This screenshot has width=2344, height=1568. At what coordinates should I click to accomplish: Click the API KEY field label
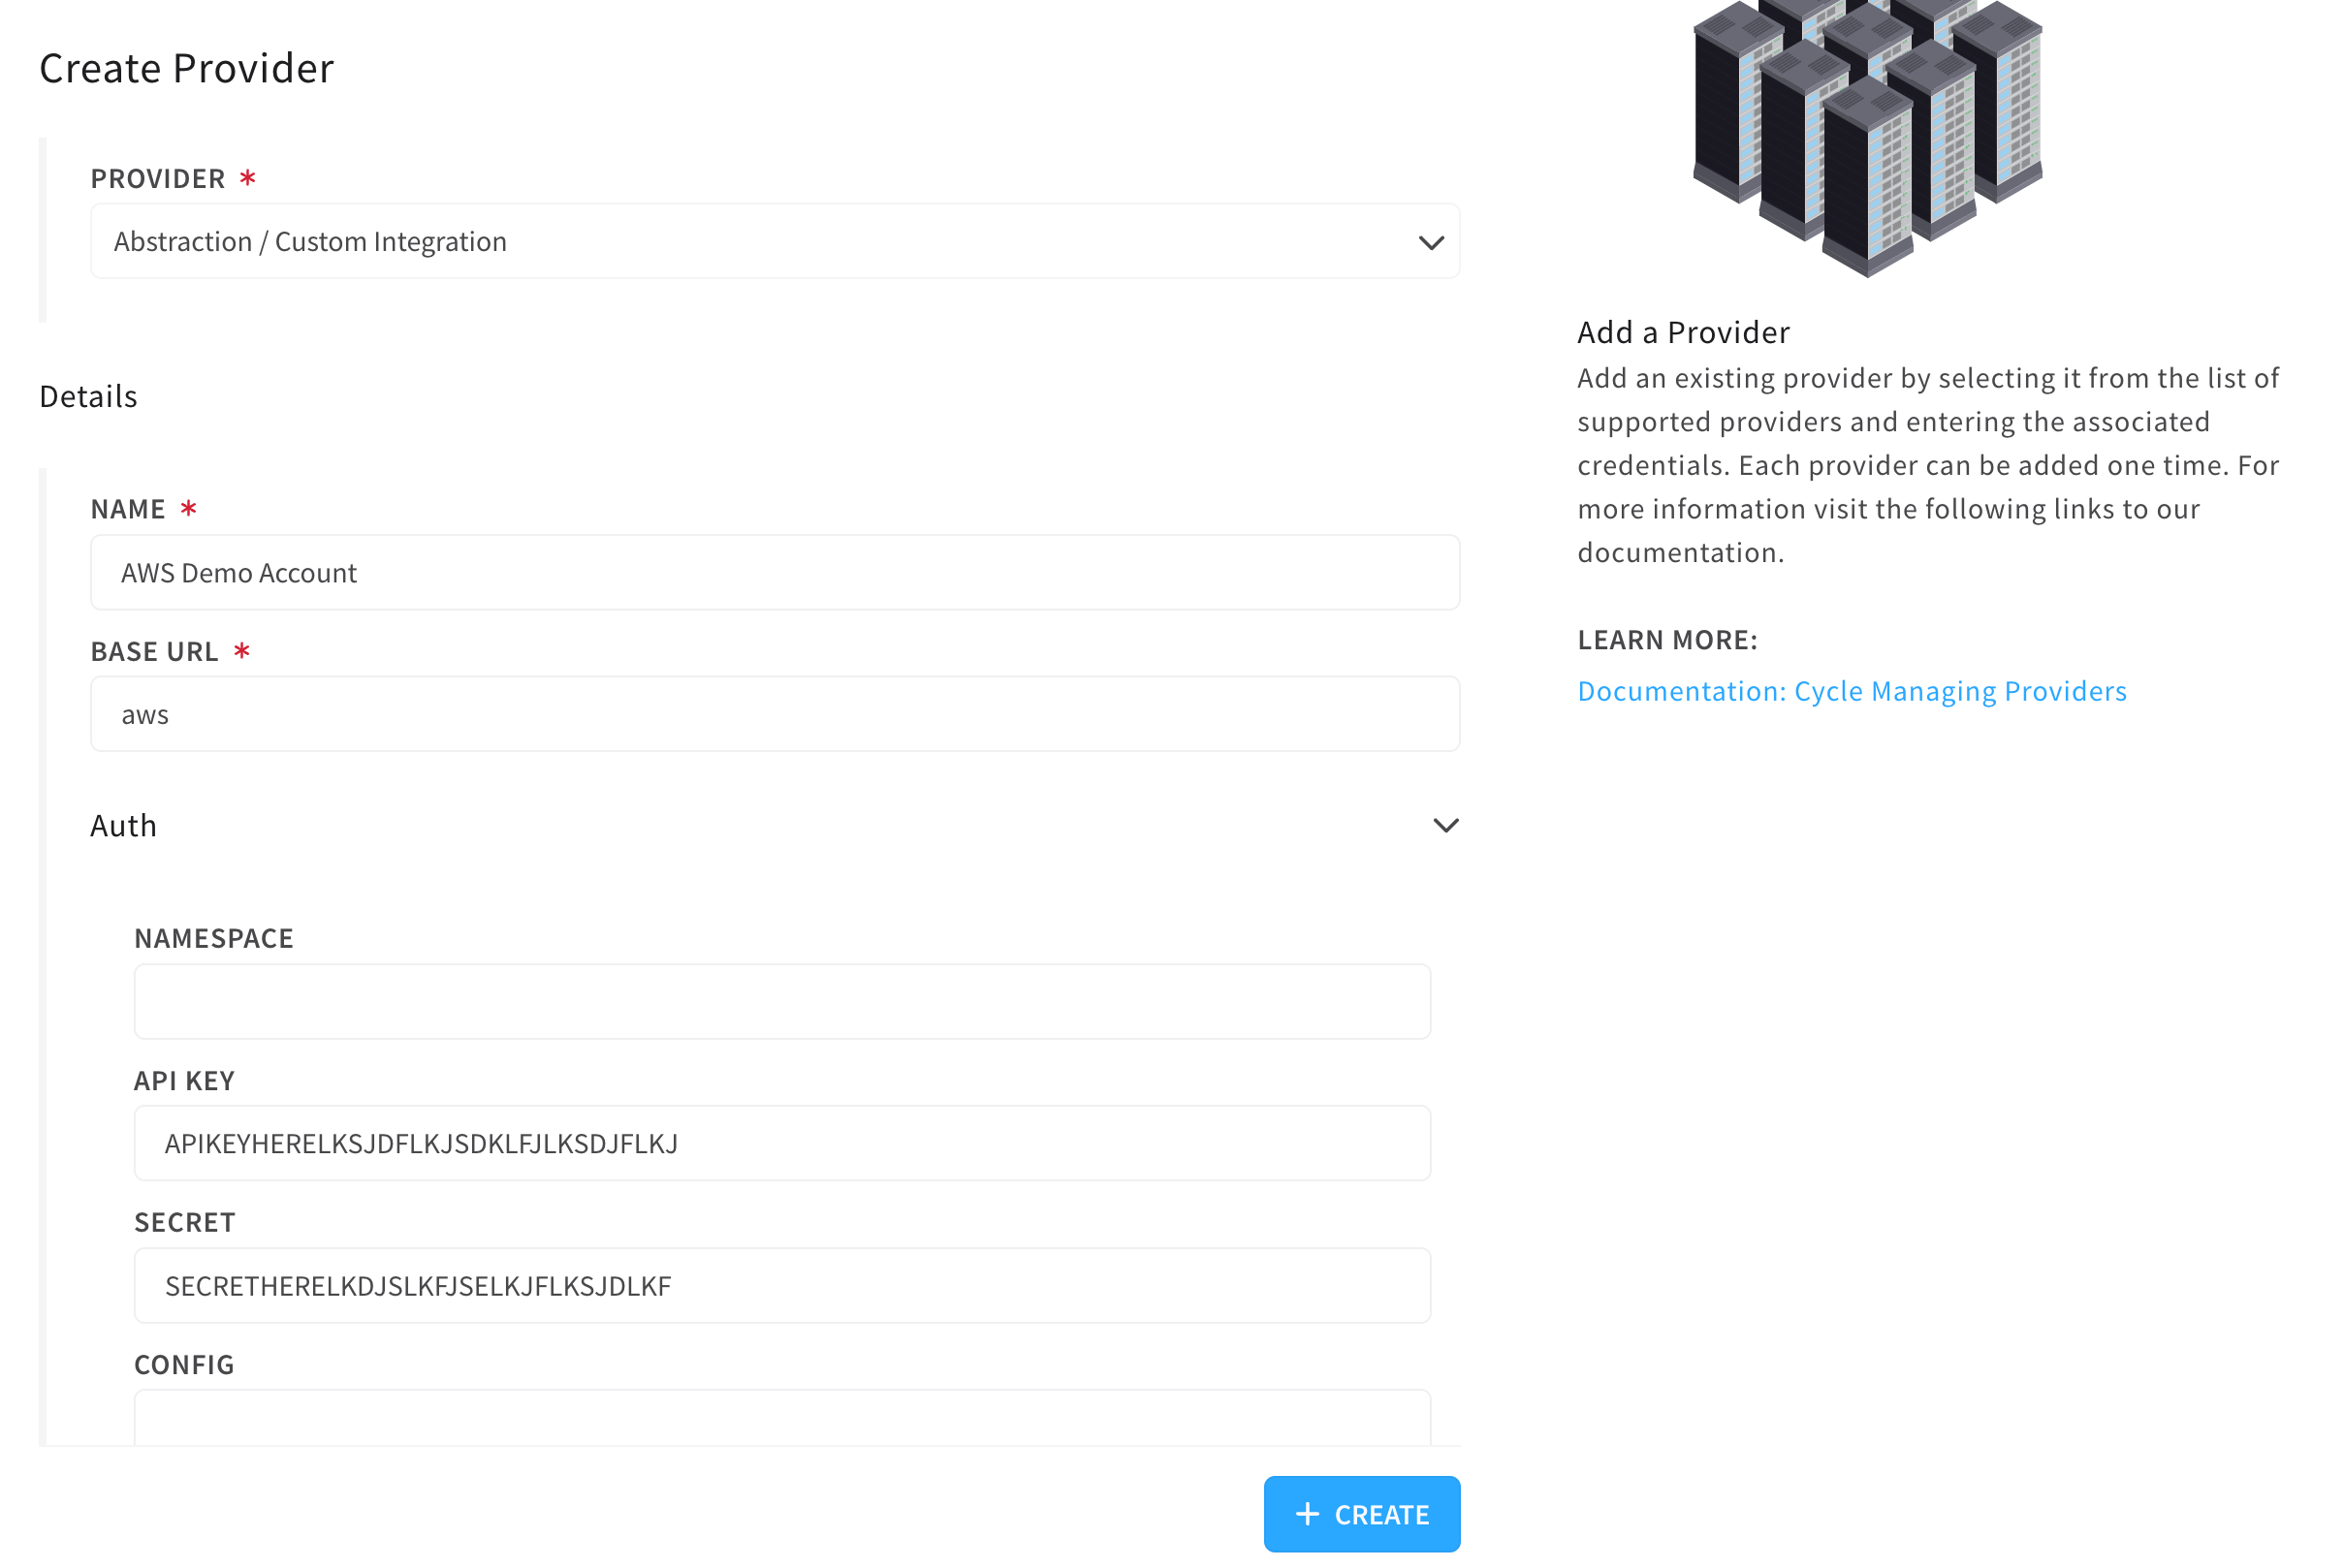click(x=185, y=1081)
